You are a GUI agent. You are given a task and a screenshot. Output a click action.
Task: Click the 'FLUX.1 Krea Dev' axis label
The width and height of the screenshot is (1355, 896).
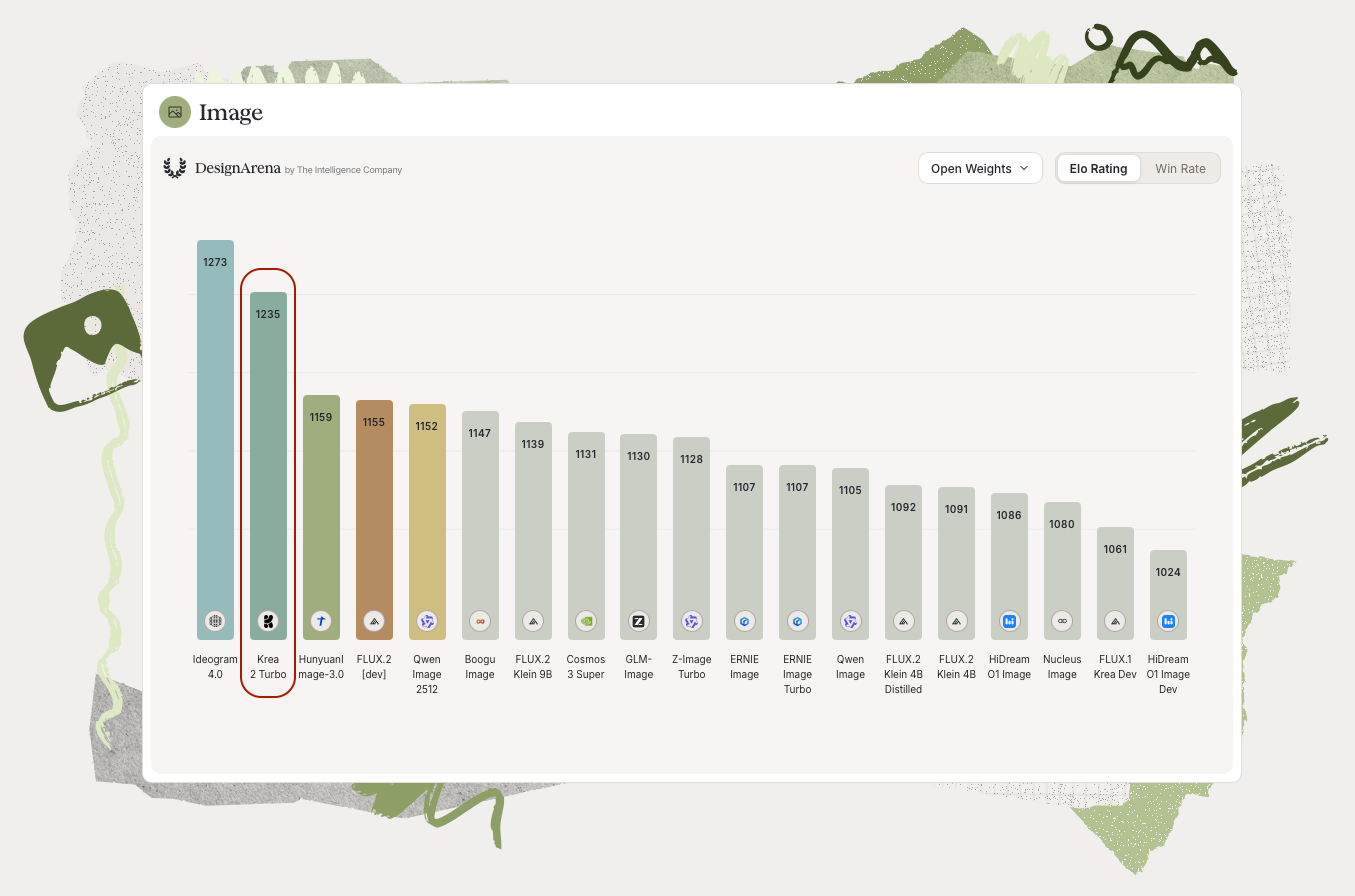1115,667
